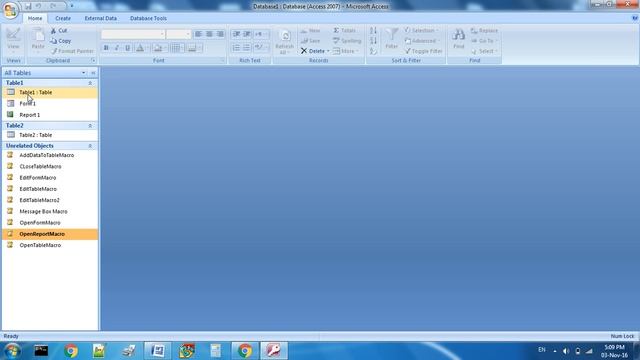Image resolution: width=640 pixels, height=360 pixels.
Task: Toggle bold formatting
Action: pyautogui.click(x=106, y=48)
